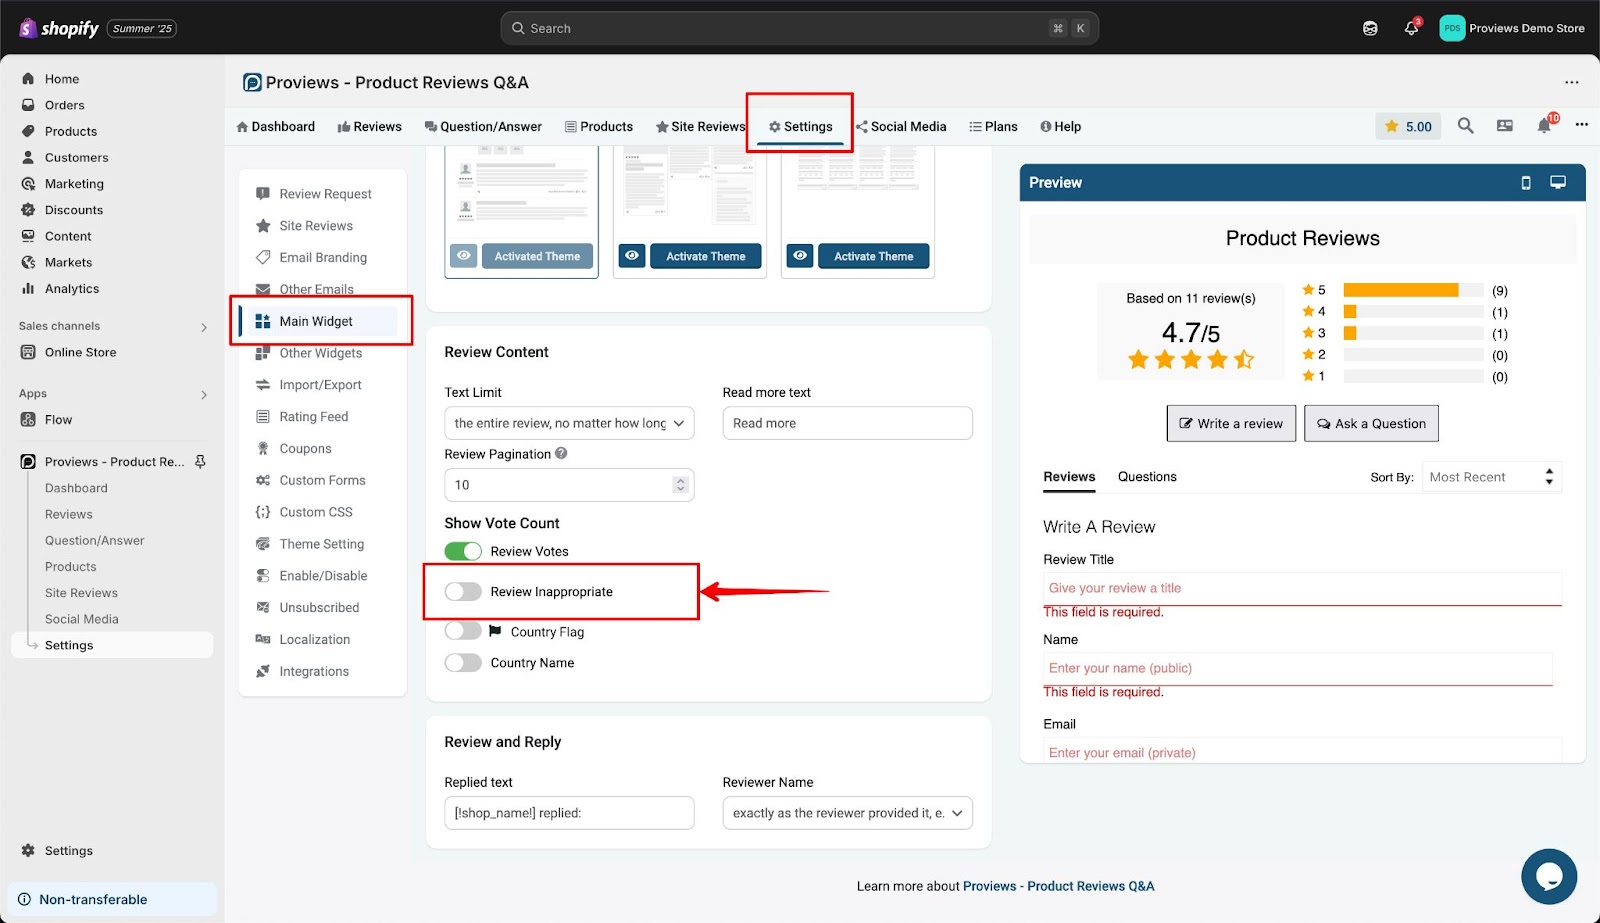The width and height of the screenshot is (1600, 923).
Task: Preview the activated theme eye icon
Action: [463, 256]
